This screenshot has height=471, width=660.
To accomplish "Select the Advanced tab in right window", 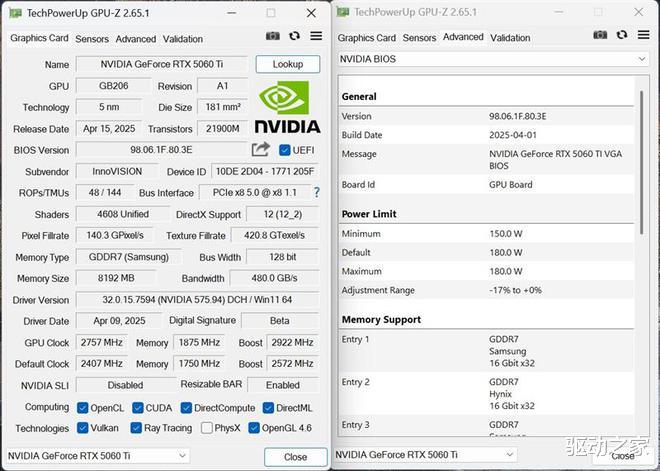I will click(463, 37).
